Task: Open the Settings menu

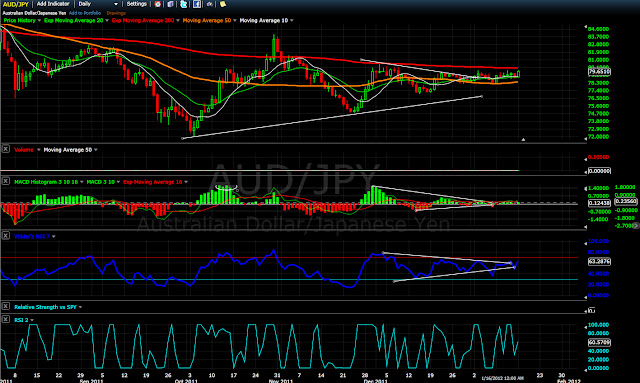Action: pyautogui.click(x=136, y=4)
